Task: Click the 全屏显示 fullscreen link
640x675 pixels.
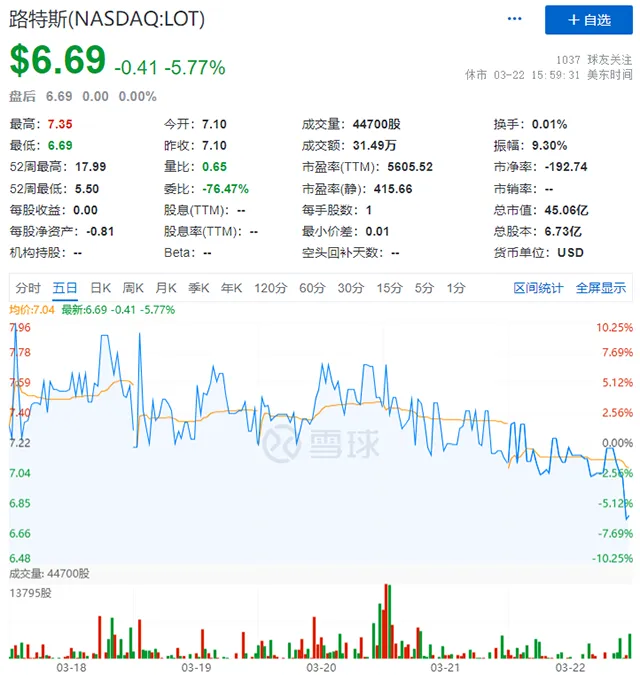Action: pos(601,288)
